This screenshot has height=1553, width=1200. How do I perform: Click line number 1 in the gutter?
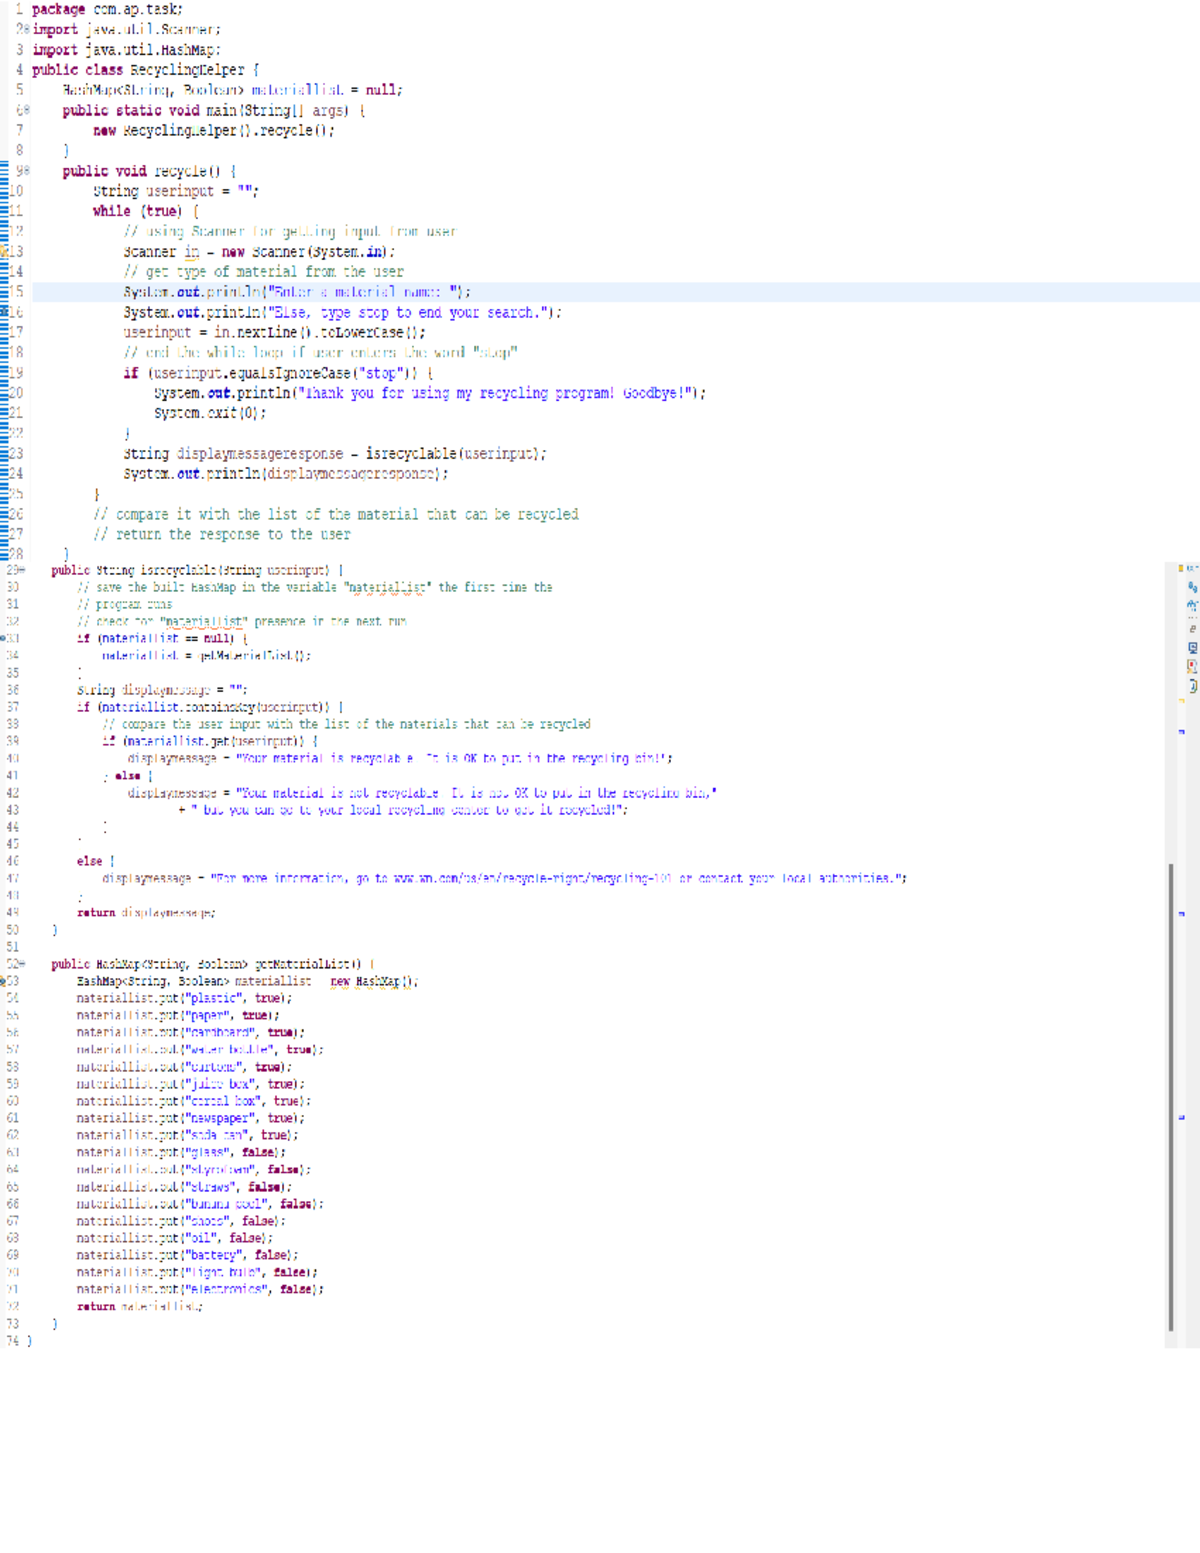(19, 9)
